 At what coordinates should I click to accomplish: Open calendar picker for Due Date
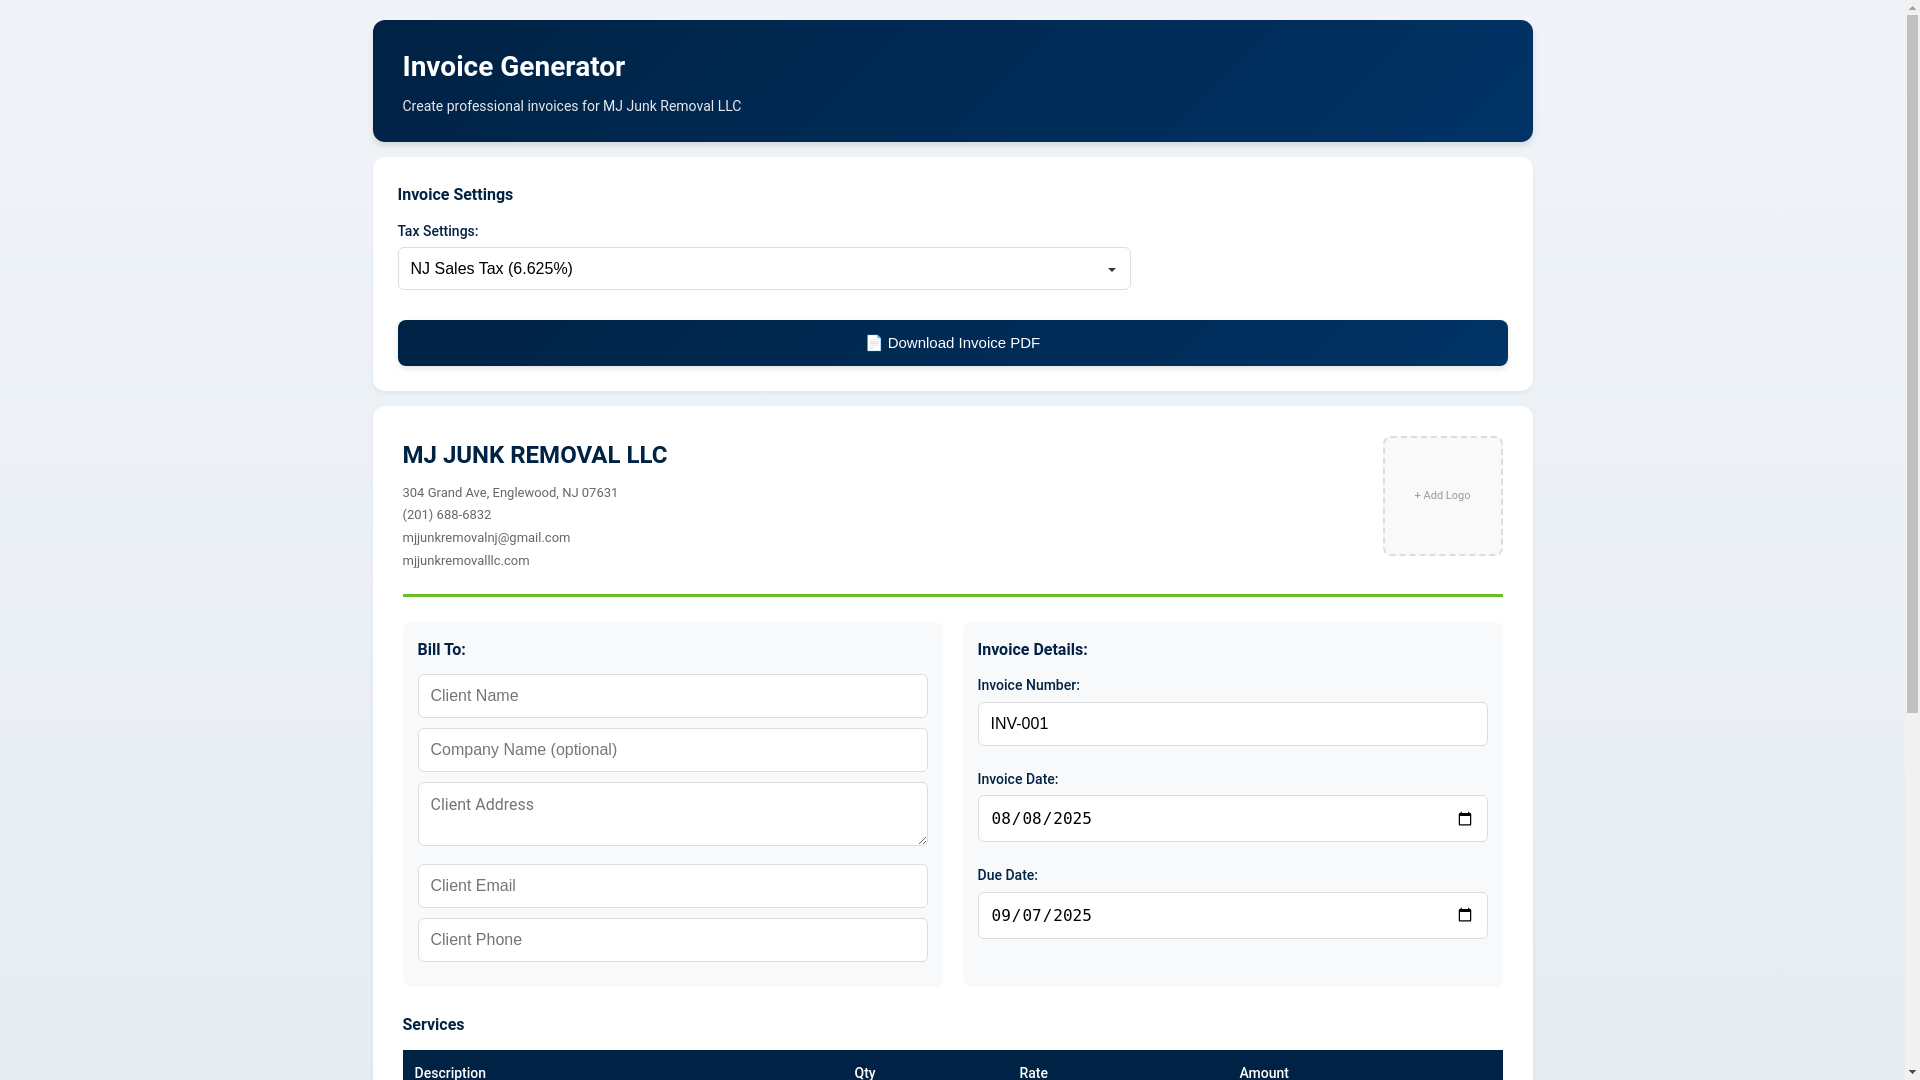(1465, 916)
